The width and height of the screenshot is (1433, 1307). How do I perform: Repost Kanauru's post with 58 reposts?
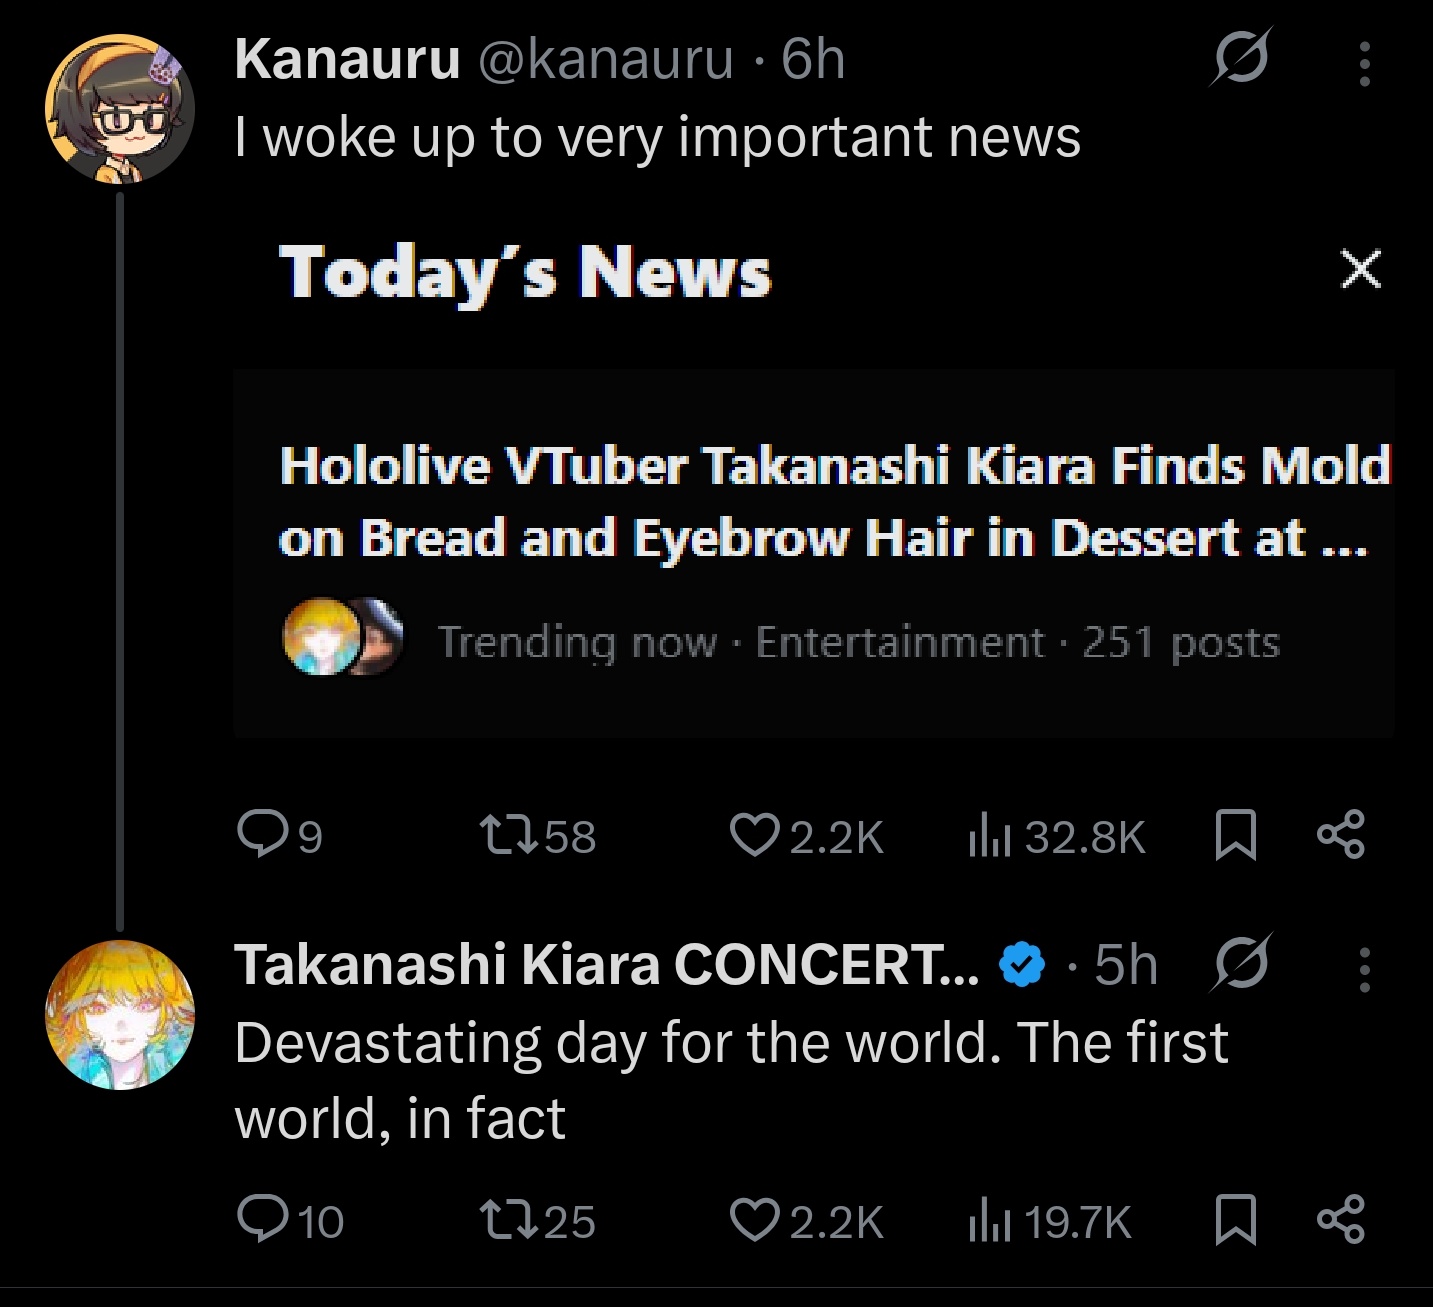point(538,835)
